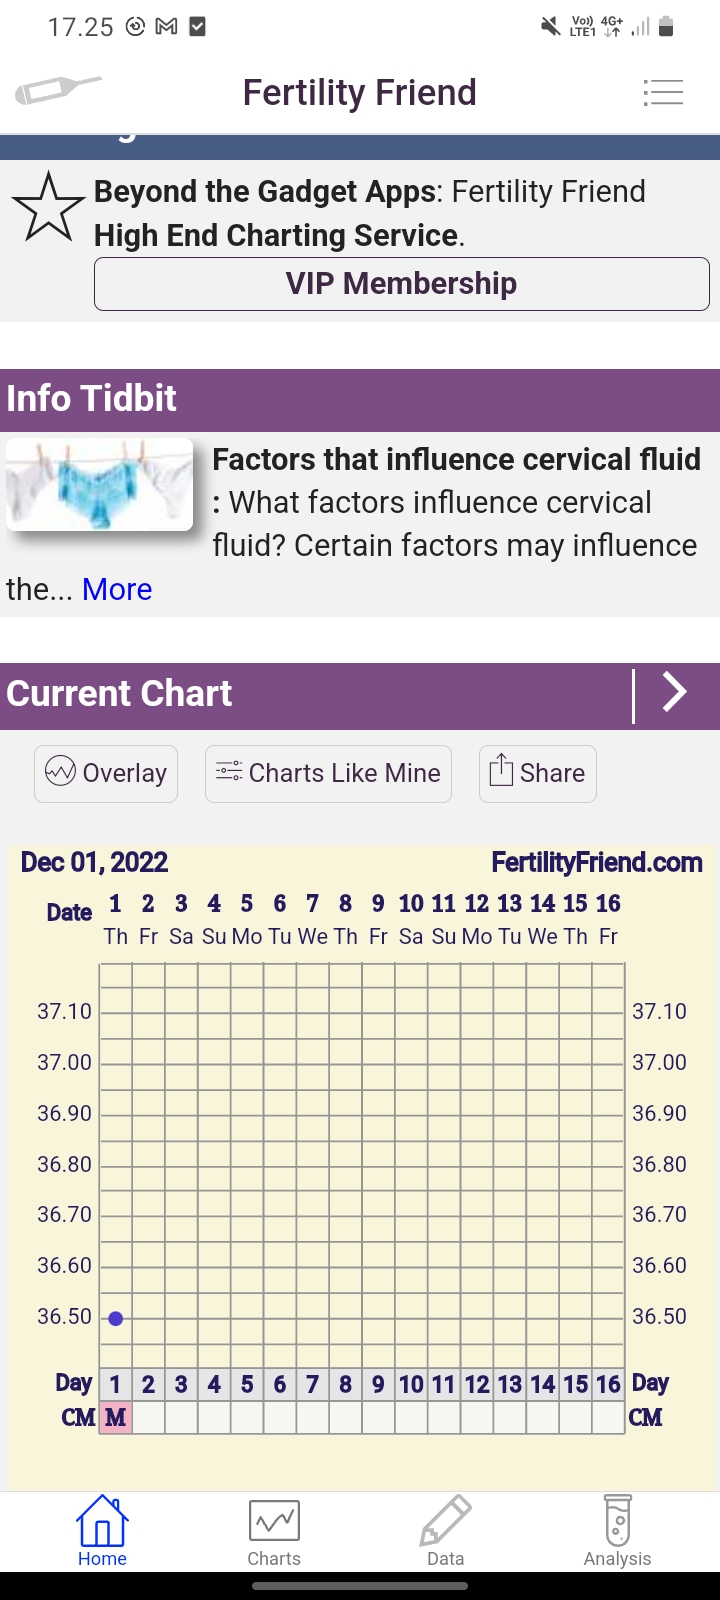The height and width of the screenshot is (1600, 720).
Task: Tap the star icon beside VIP promo
Action: (48, 208)
